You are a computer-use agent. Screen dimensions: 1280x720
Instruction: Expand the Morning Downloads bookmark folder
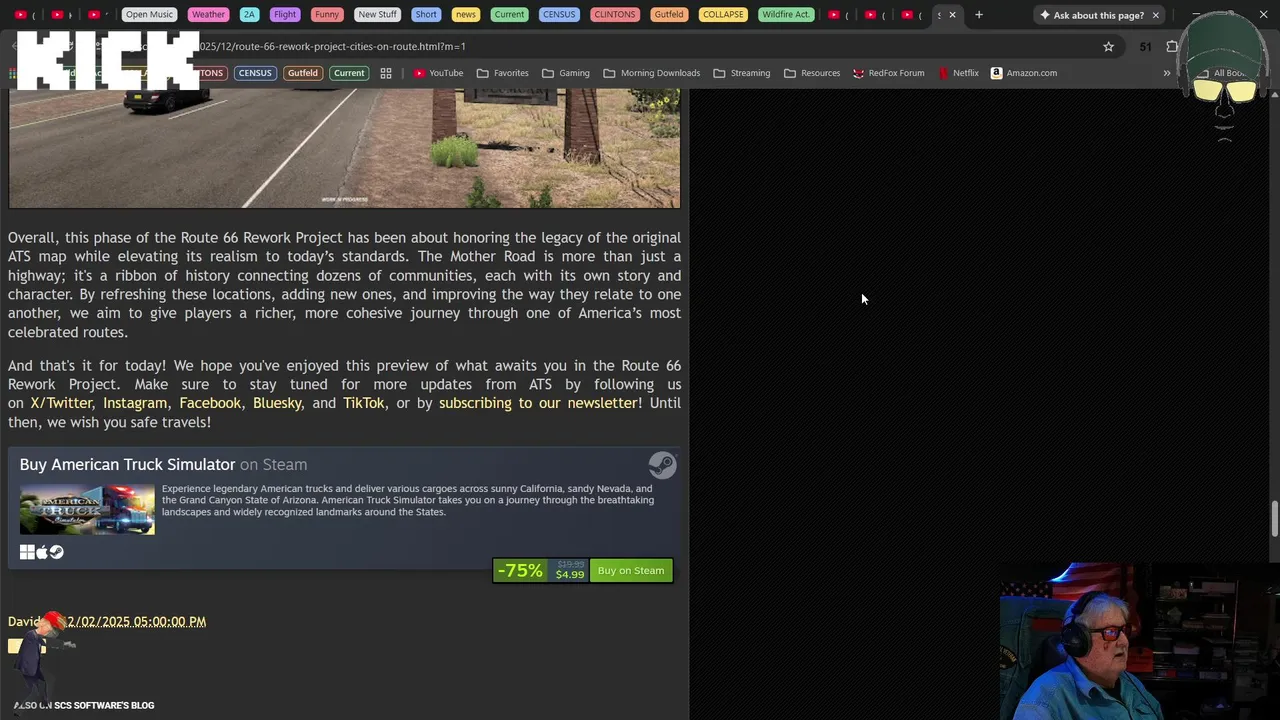[x=650, y=73]
